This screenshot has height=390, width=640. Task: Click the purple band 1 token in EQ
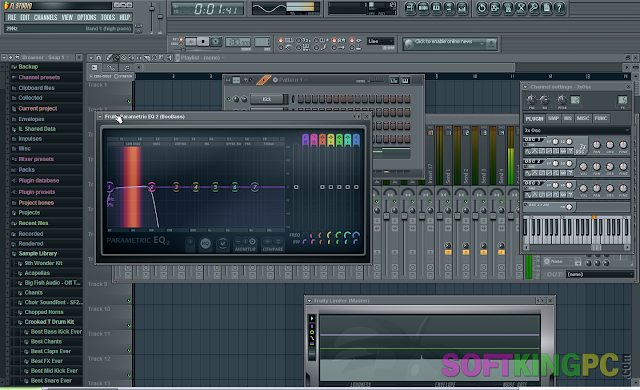[305, 140]
